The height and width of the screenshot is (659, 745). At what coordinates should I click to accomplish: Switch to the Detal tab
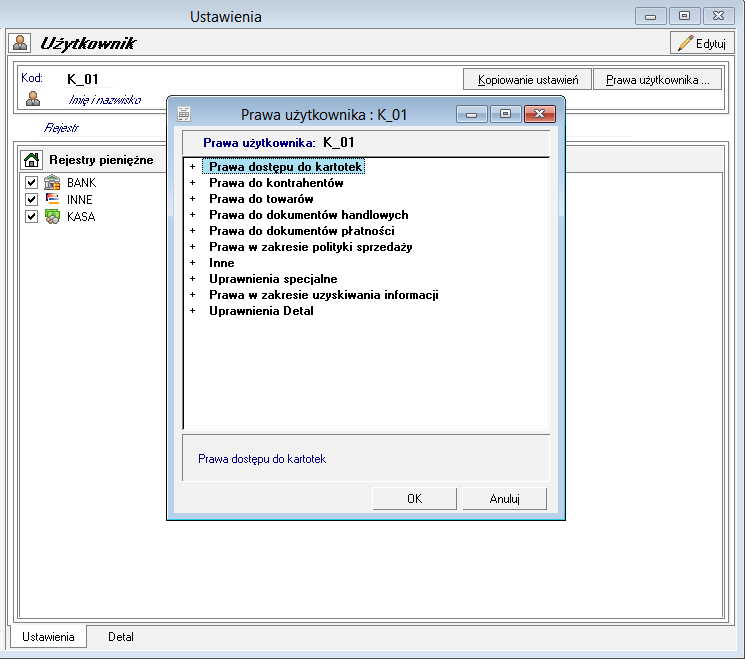[x=121, y=637]
